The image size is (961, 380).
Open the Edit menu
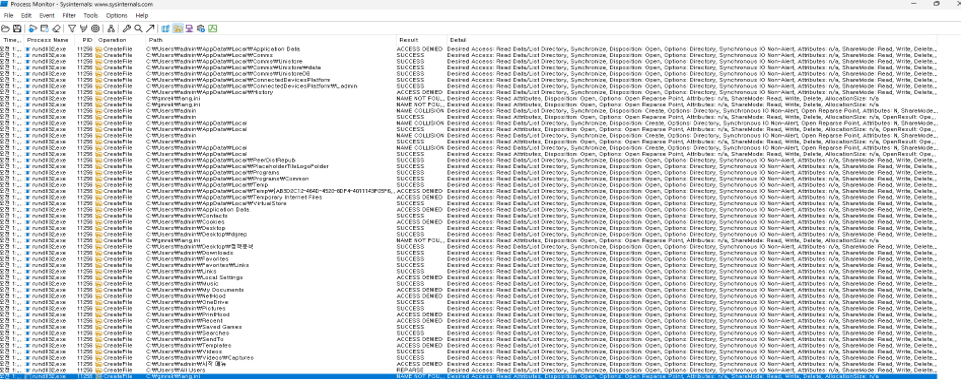pos(26,15)
